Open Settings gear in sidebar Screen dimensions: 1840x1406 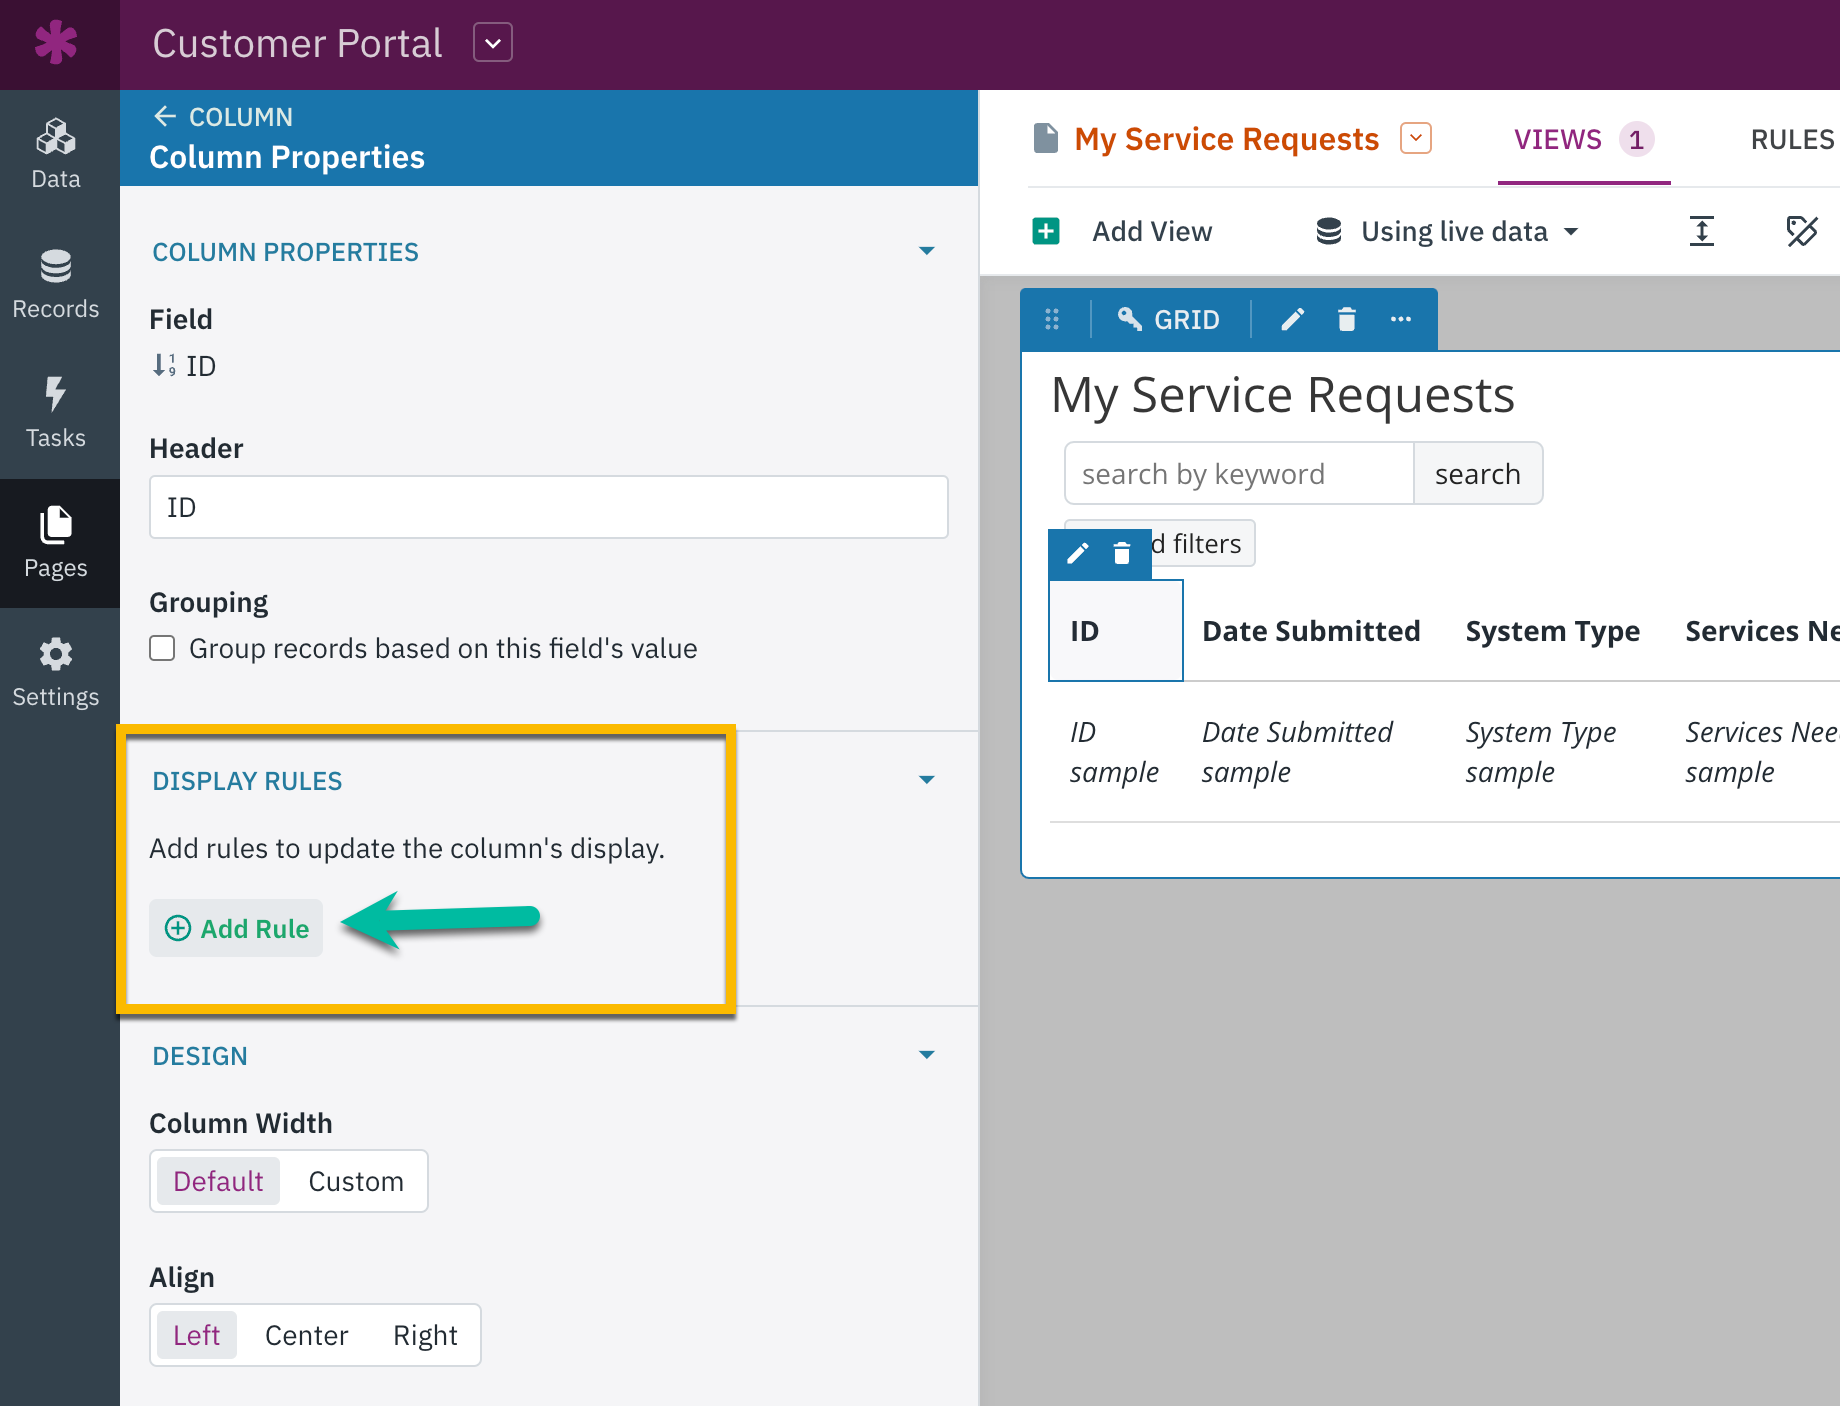point(56,672)
